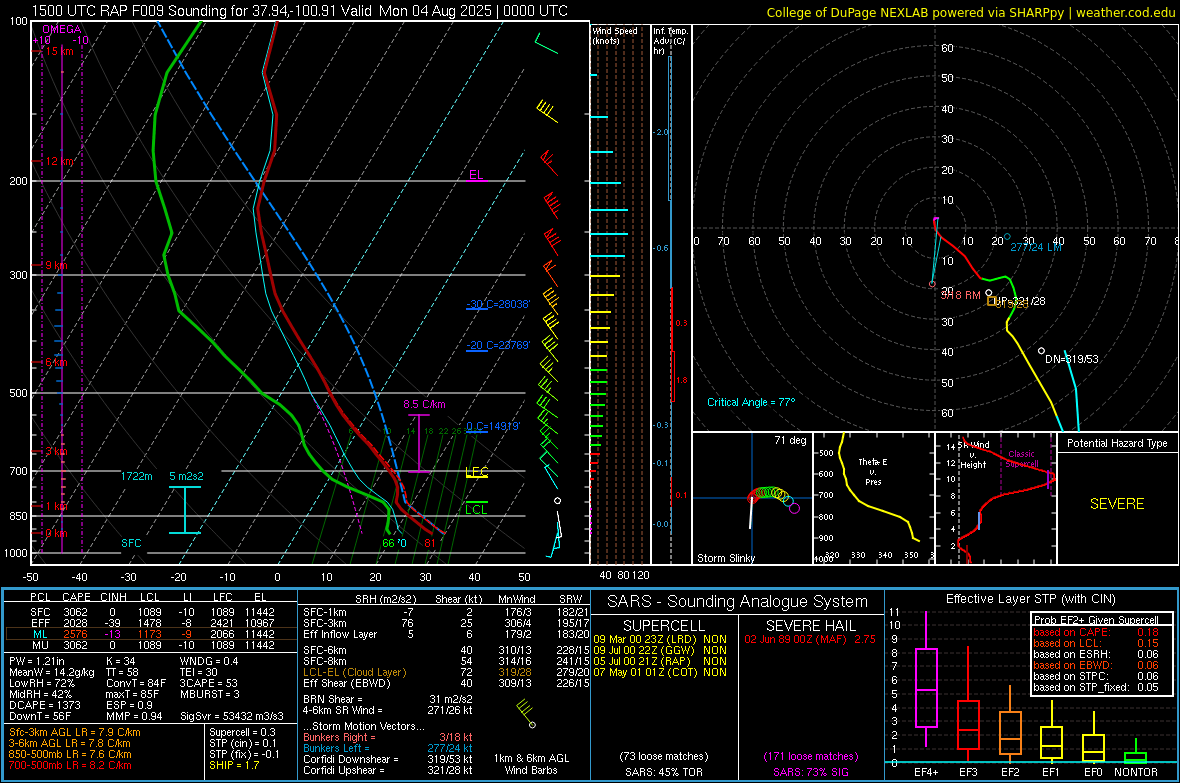Select the 02 Jun 89 00Z (MAF) hail analogue

click(x=810, y=639)
